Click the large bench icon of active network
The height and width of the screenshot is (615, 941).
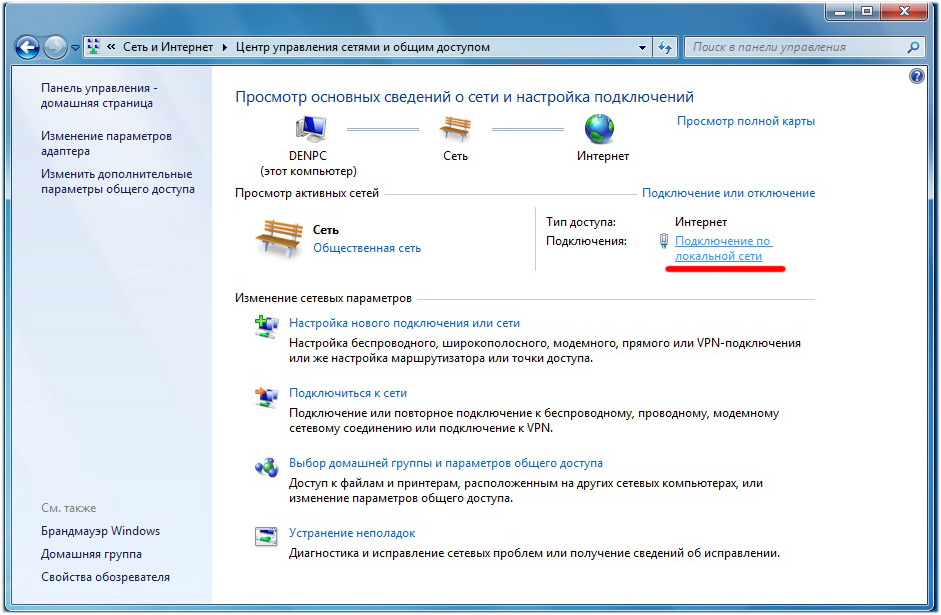point(278,238)
